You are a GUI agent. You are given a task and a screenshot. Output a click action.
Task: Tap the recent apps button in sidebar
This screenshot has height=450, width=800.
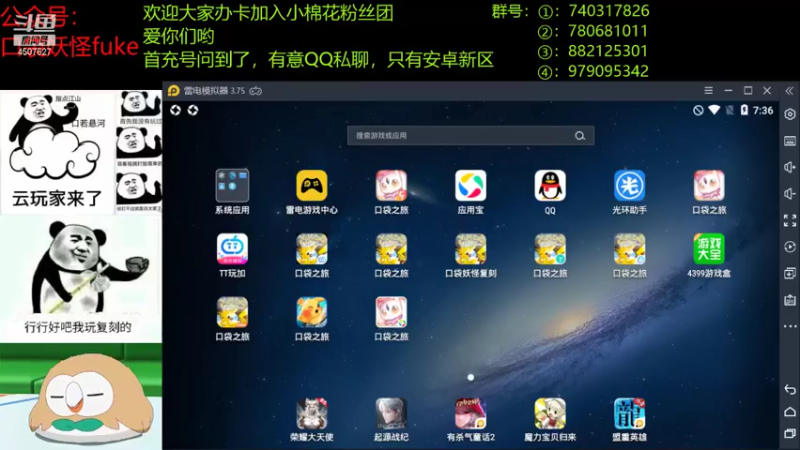point(790,433)
